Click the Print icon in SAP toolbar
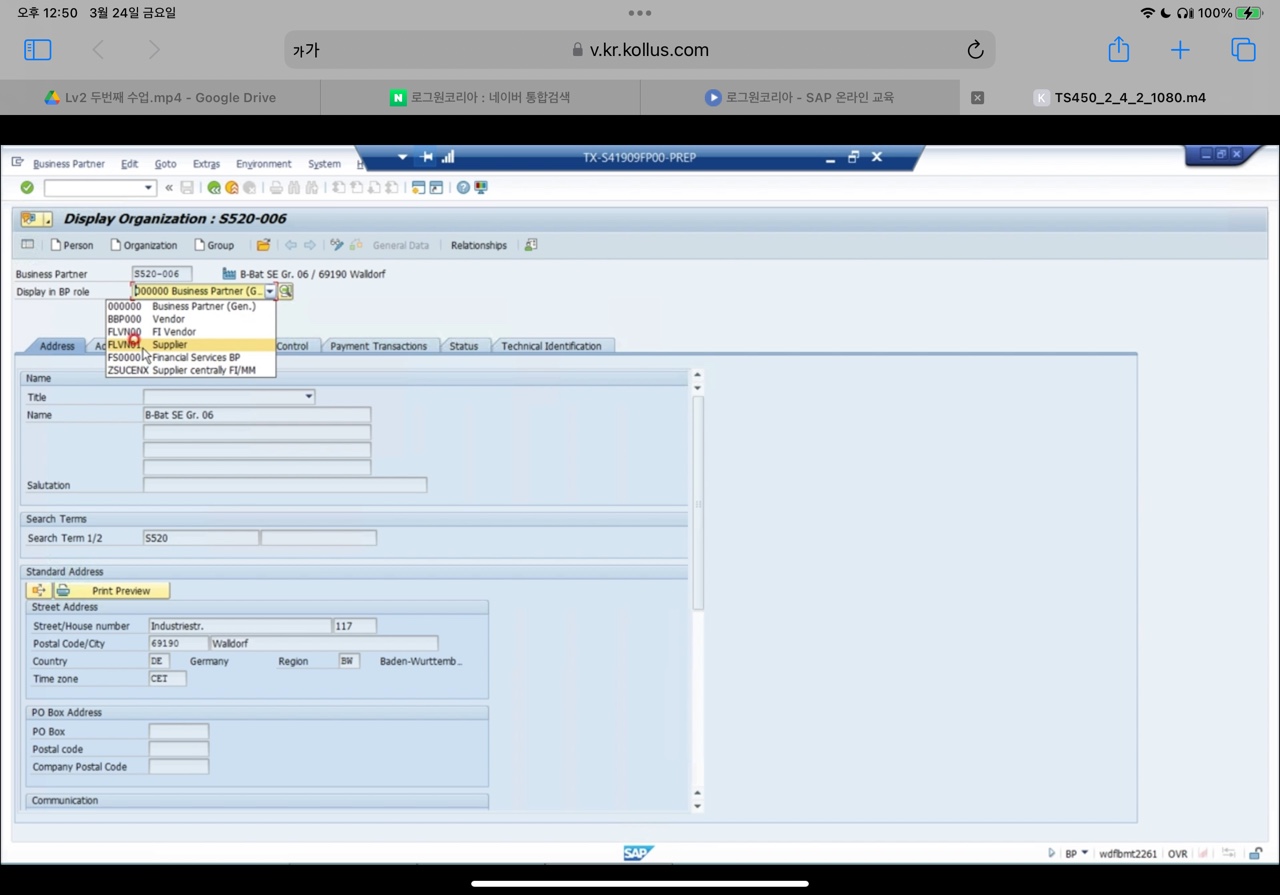The width and height of the screenshot is (1280, 895). point(276,187)
